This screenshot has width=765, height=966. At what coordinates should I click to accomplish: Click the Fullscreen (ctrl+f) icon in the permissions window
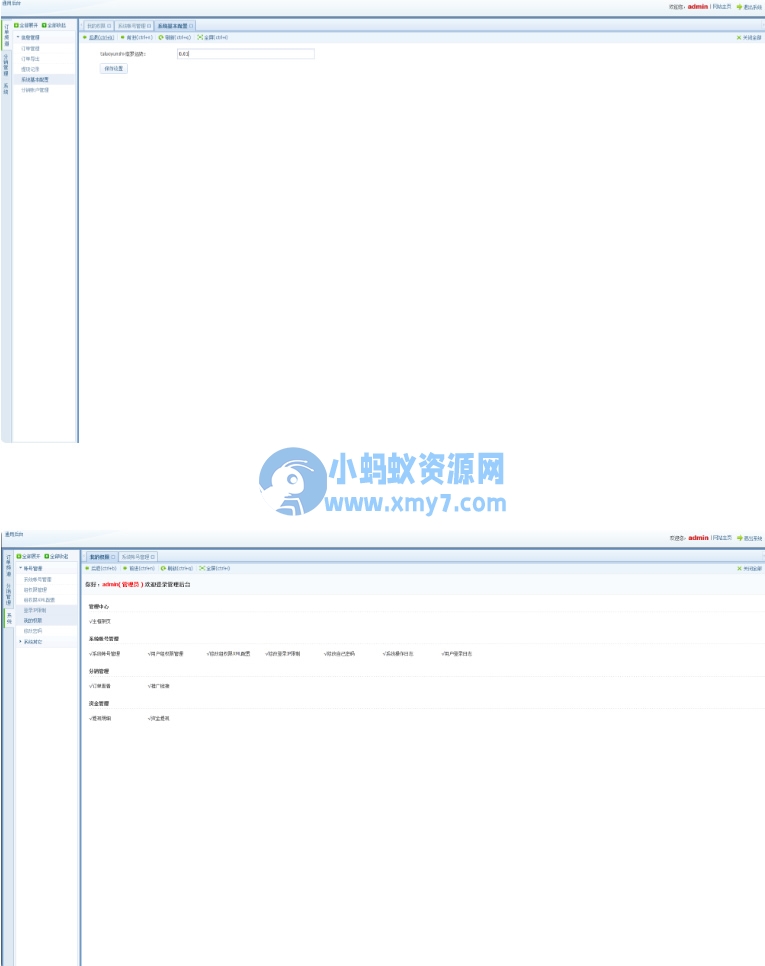tap(203, 569)
